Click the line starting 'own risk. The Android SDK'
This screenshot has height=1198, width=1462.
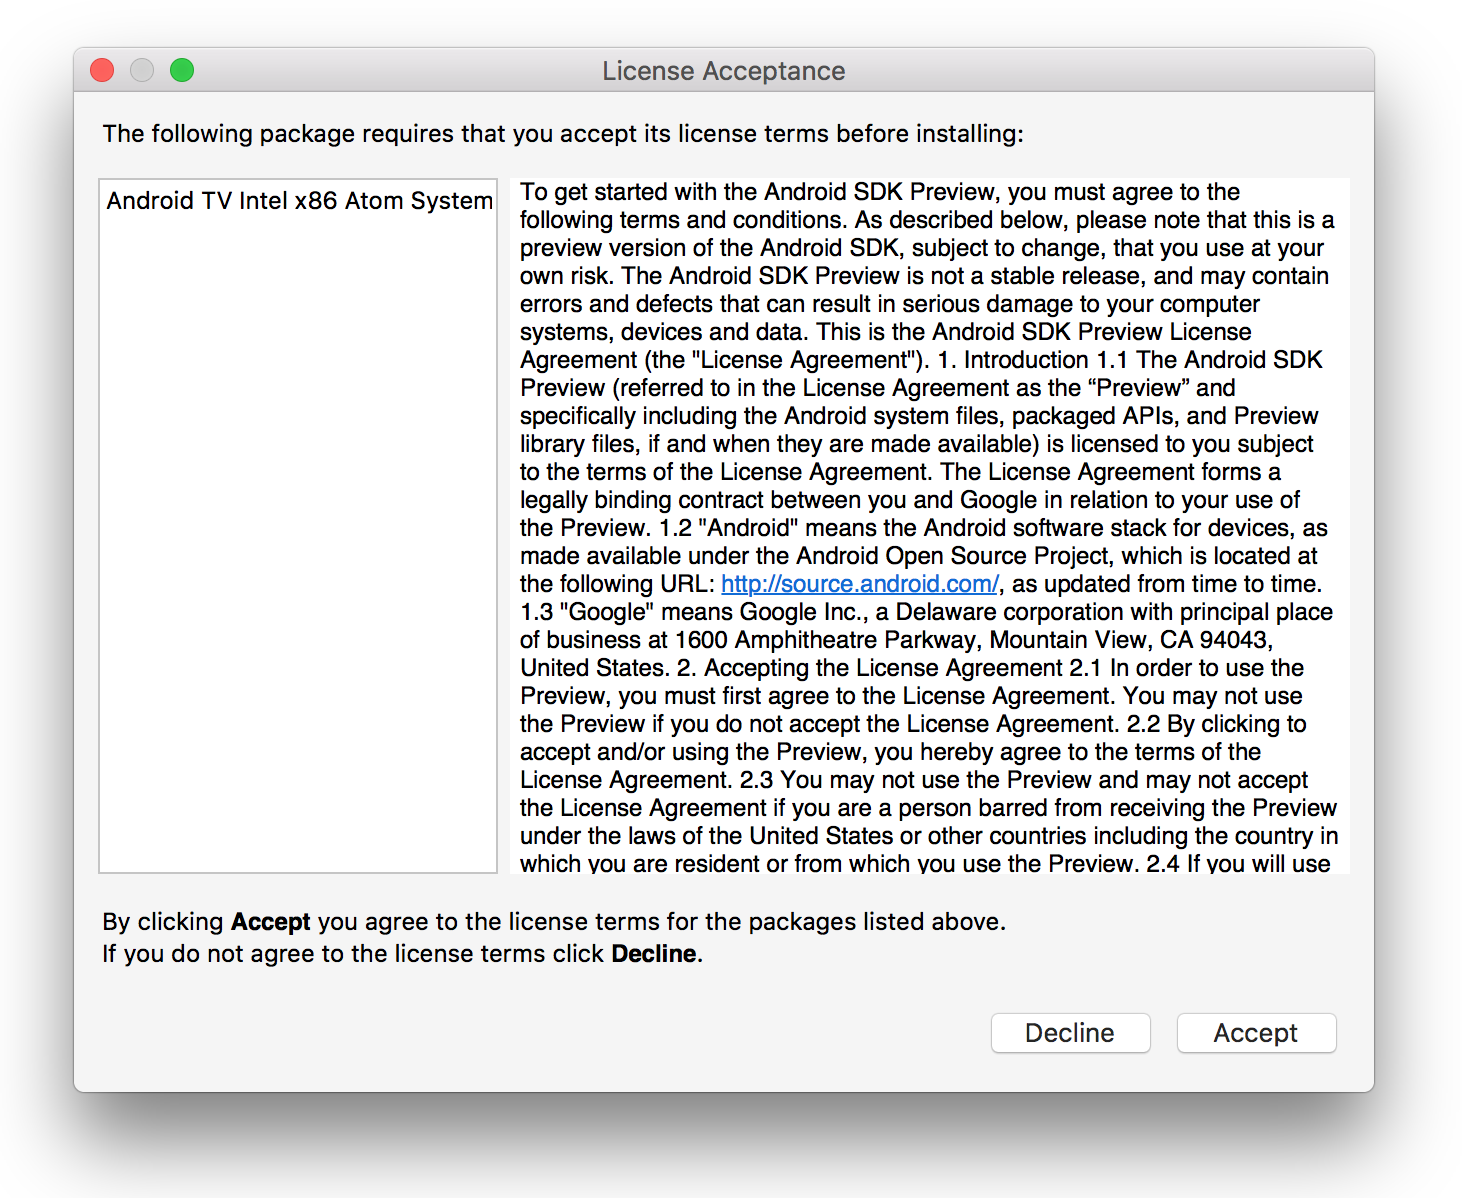[924, 276]
